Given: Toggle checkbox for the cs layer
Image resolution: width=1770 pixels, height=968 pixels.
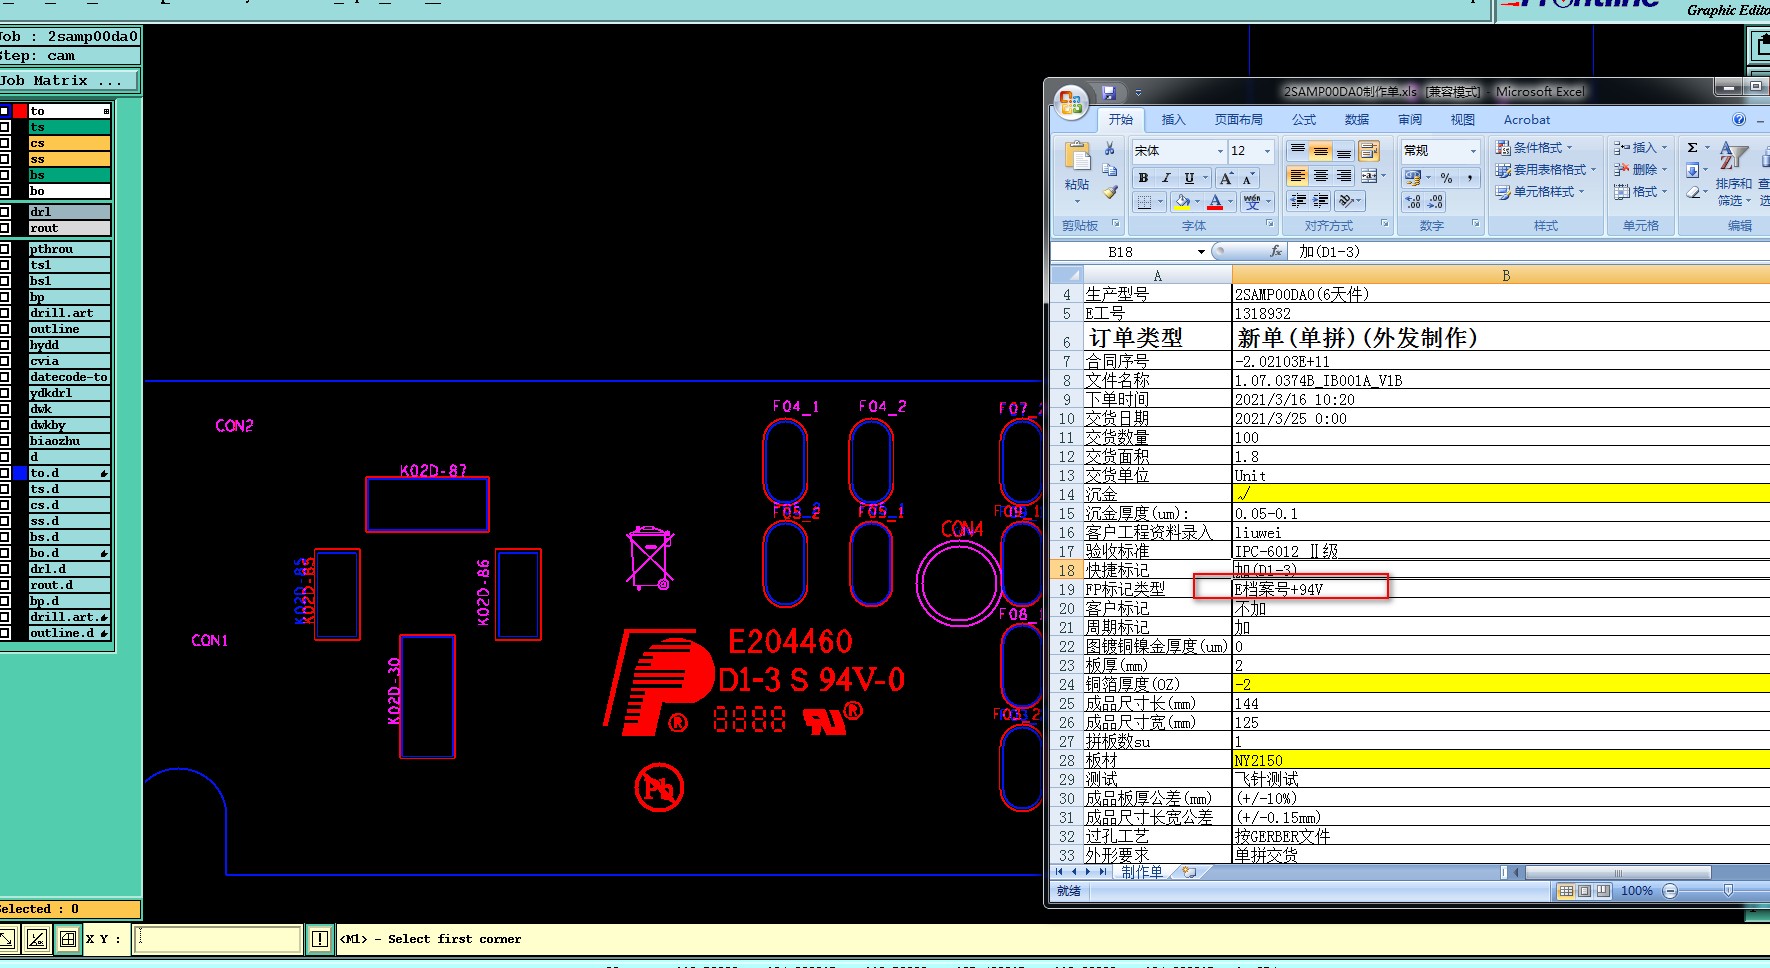Looking at the screenshot, I should (x=5, y=143).
